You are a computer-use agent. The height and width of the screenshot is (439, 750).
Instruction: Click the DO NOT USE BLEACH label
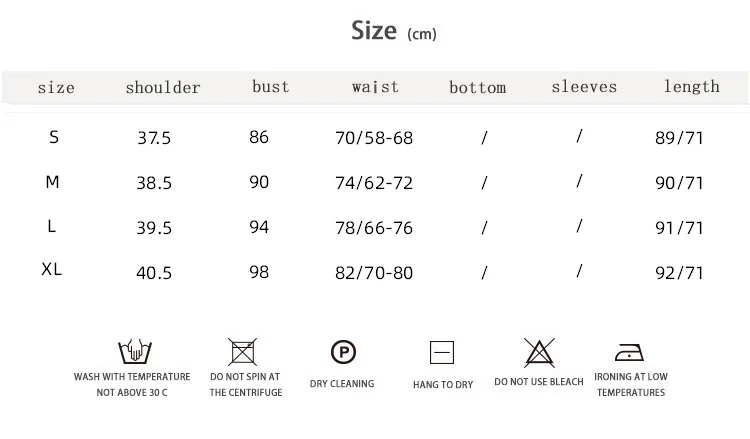pyautogui.click(x=539, y=382)
